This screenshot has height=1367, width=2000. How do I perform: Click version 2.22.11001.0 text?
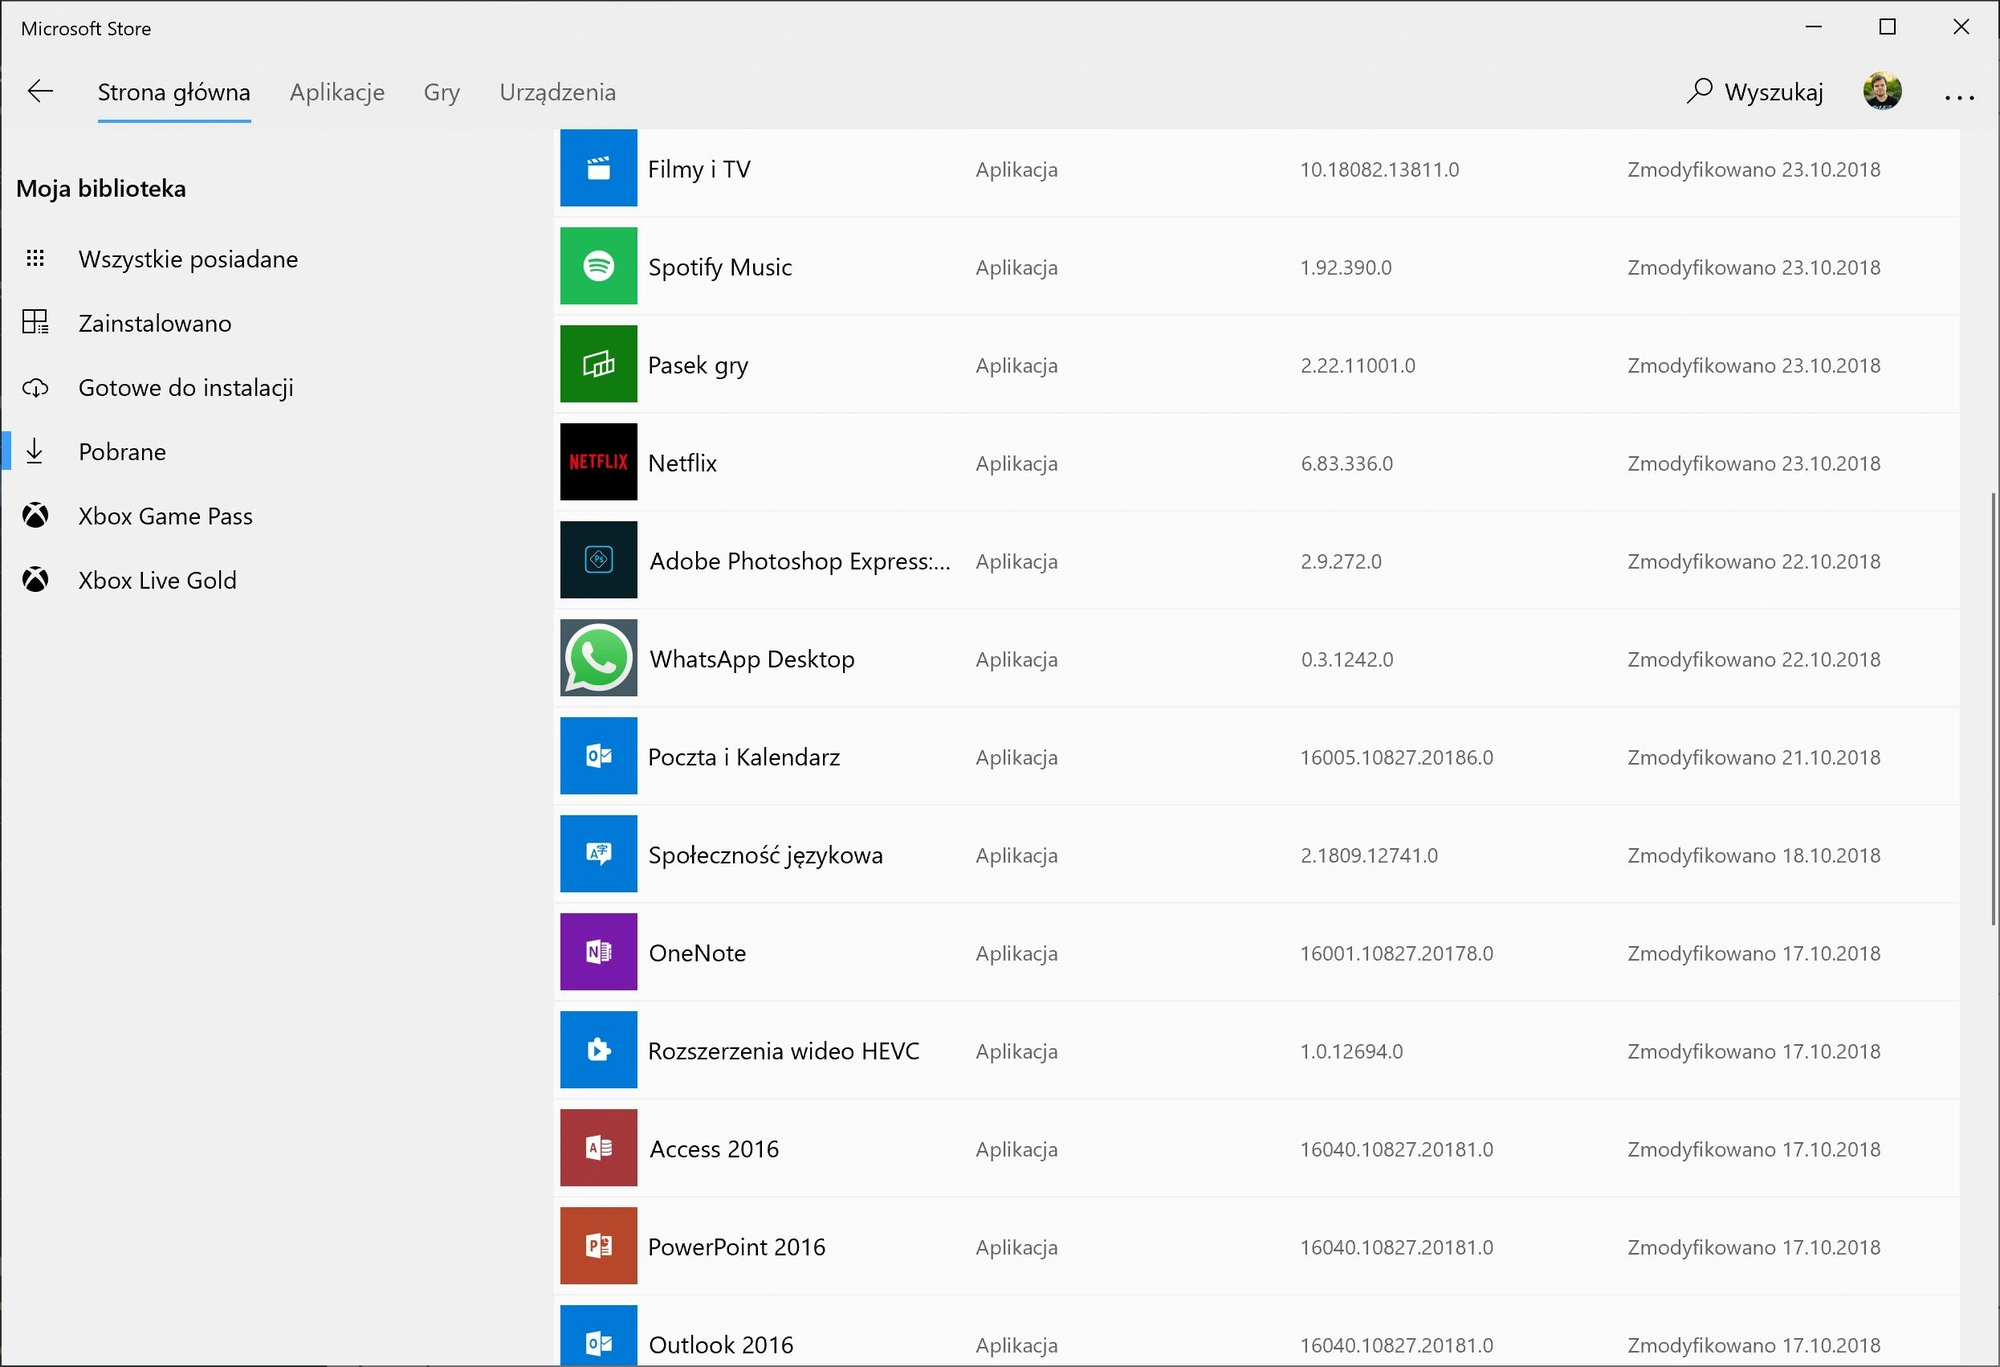point(1358,365)
